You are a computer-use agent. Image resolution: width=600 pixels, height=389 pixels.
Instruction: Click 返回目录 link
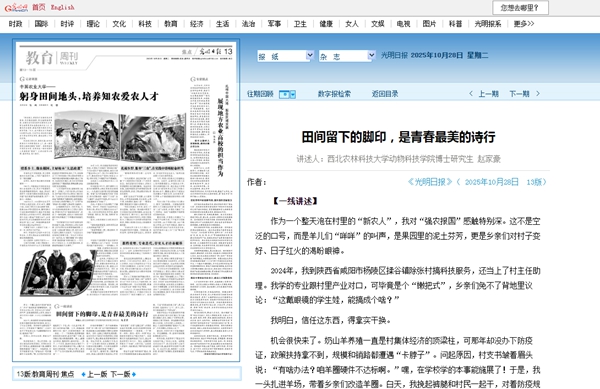(x=385, y=94)
